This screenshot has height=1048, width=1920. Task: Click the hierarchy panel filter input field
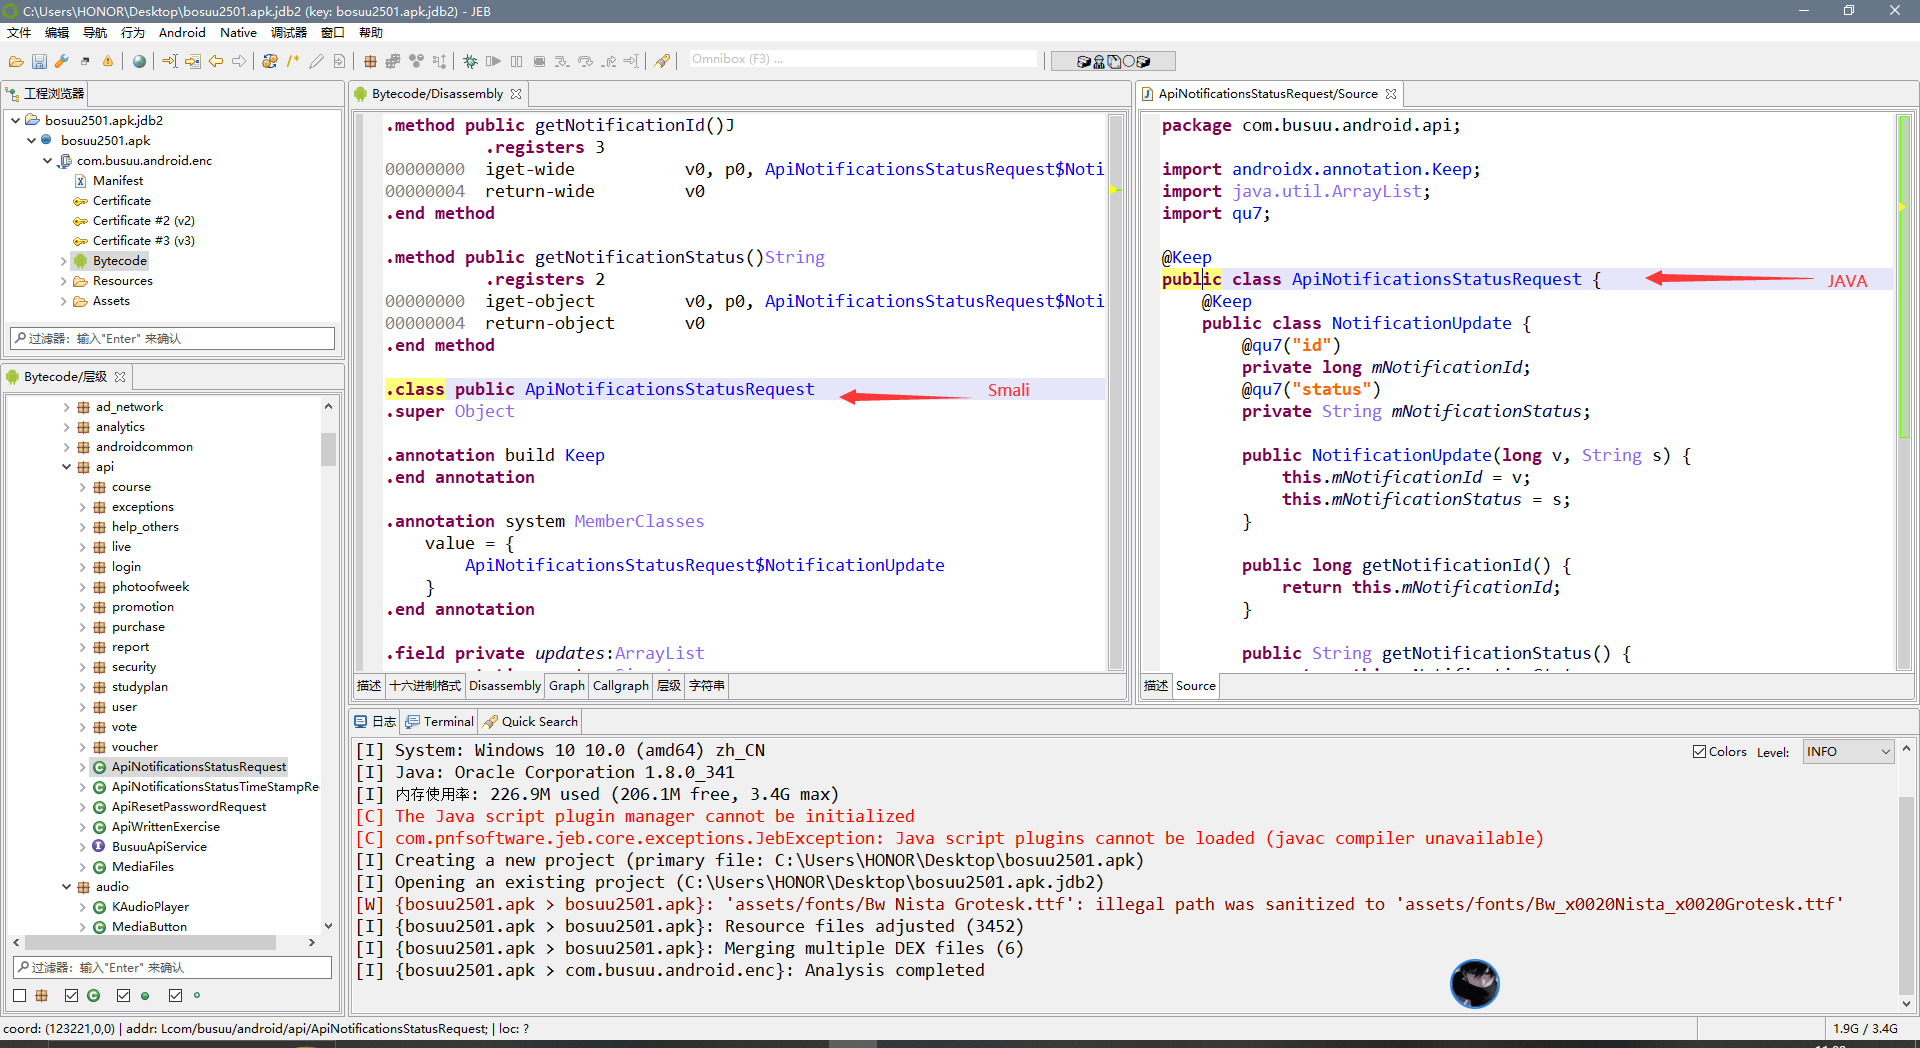click(172, 968)
